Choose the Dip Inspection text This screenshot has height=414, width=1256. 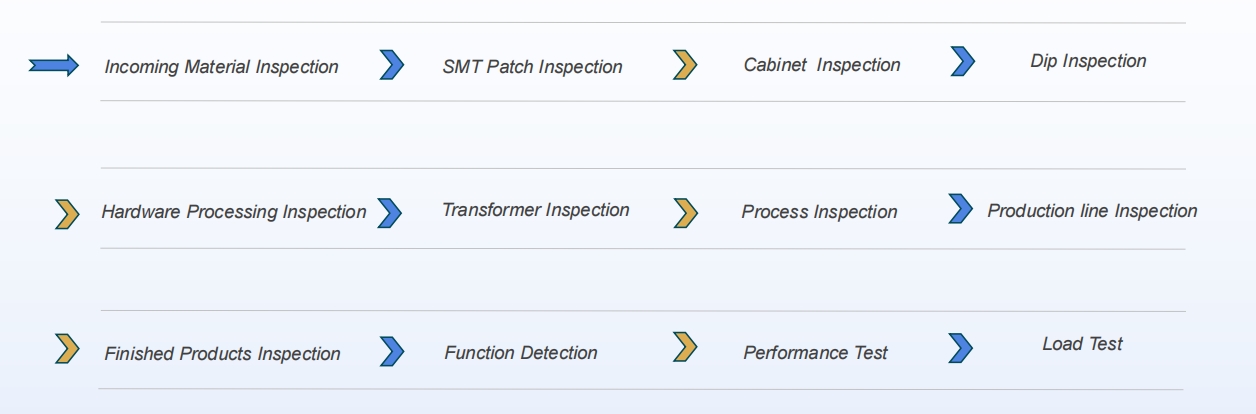point(1088,61)
